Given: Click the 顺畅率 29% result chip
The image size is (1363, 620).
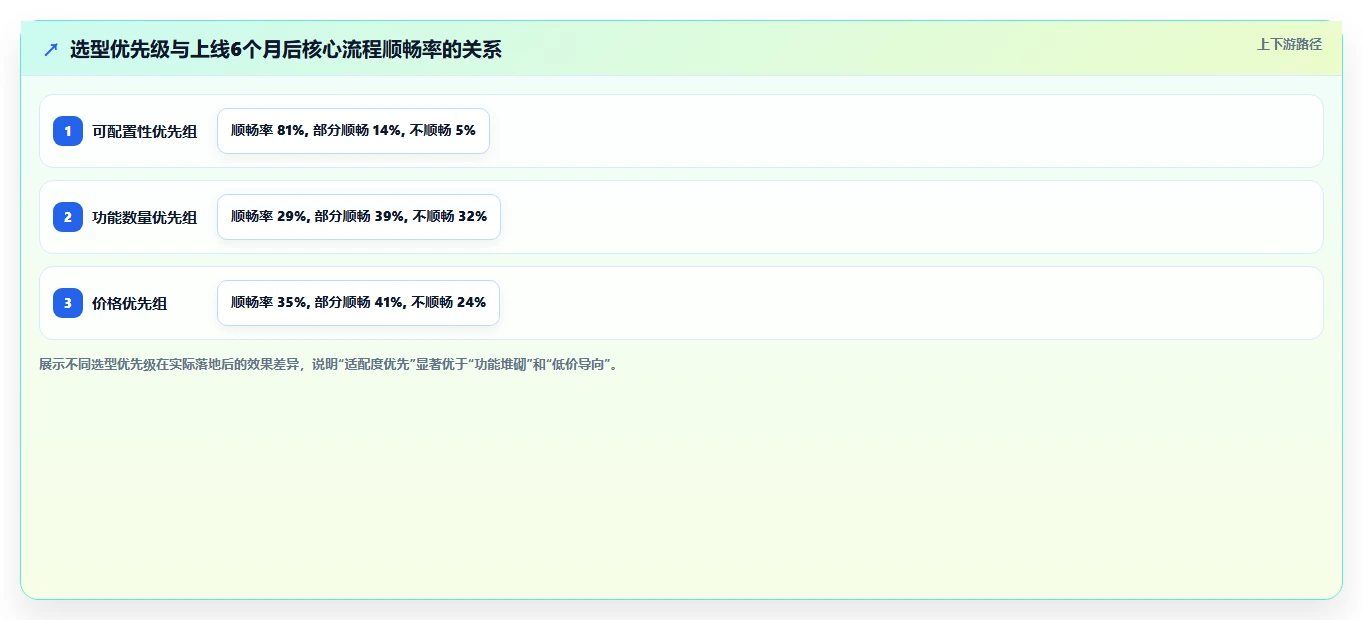Looking at the screenshot, I should tap(359, 217).
